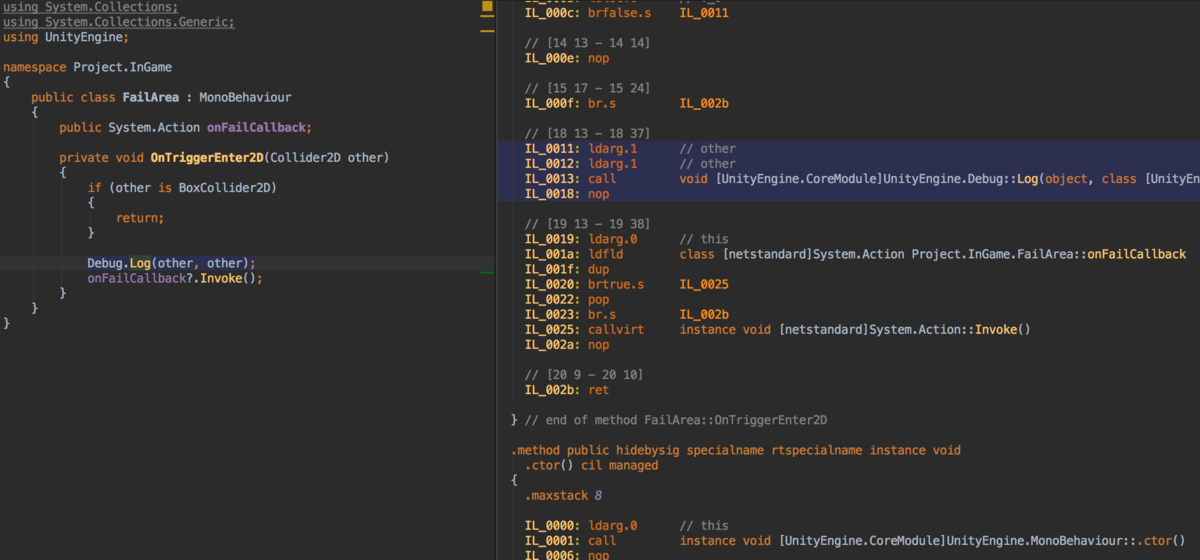Click the 'IL_0001:' call label
The width and height of the screenshot is (1200, 560).
[x=553, y=540]
